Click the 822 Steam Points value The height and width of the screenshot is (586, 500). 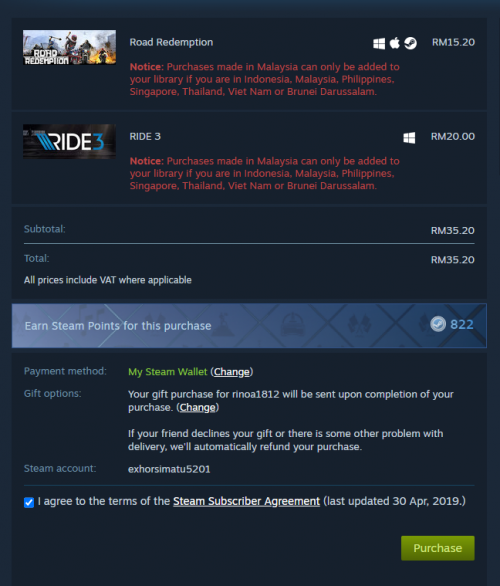[462, 324]
